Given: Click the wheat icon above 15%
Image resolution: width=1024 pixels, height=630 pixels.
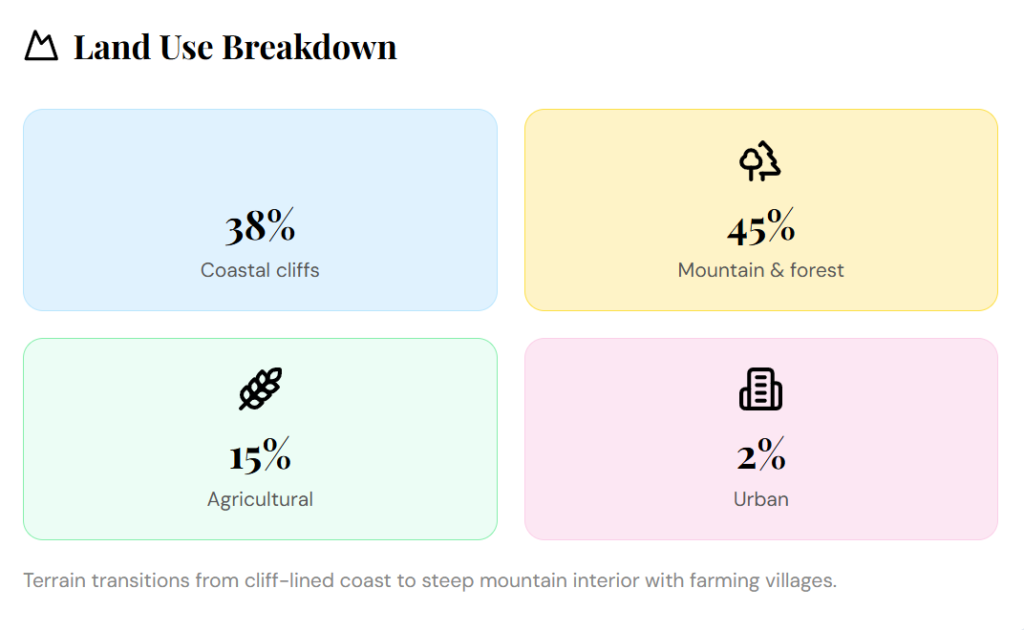Looking at the screenshot, I should (x=260, y=389).
